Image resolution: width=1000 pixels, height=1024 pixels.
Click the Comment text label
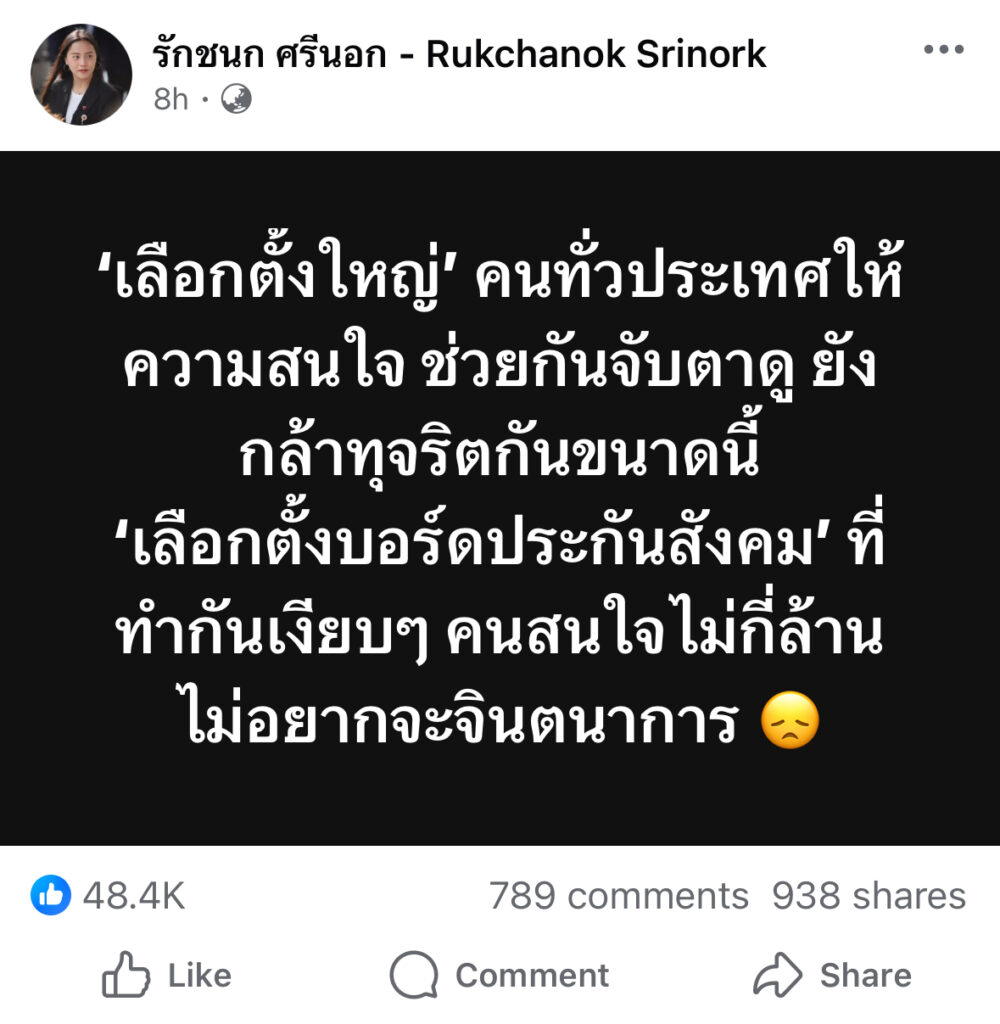click(x=532, y=976)
